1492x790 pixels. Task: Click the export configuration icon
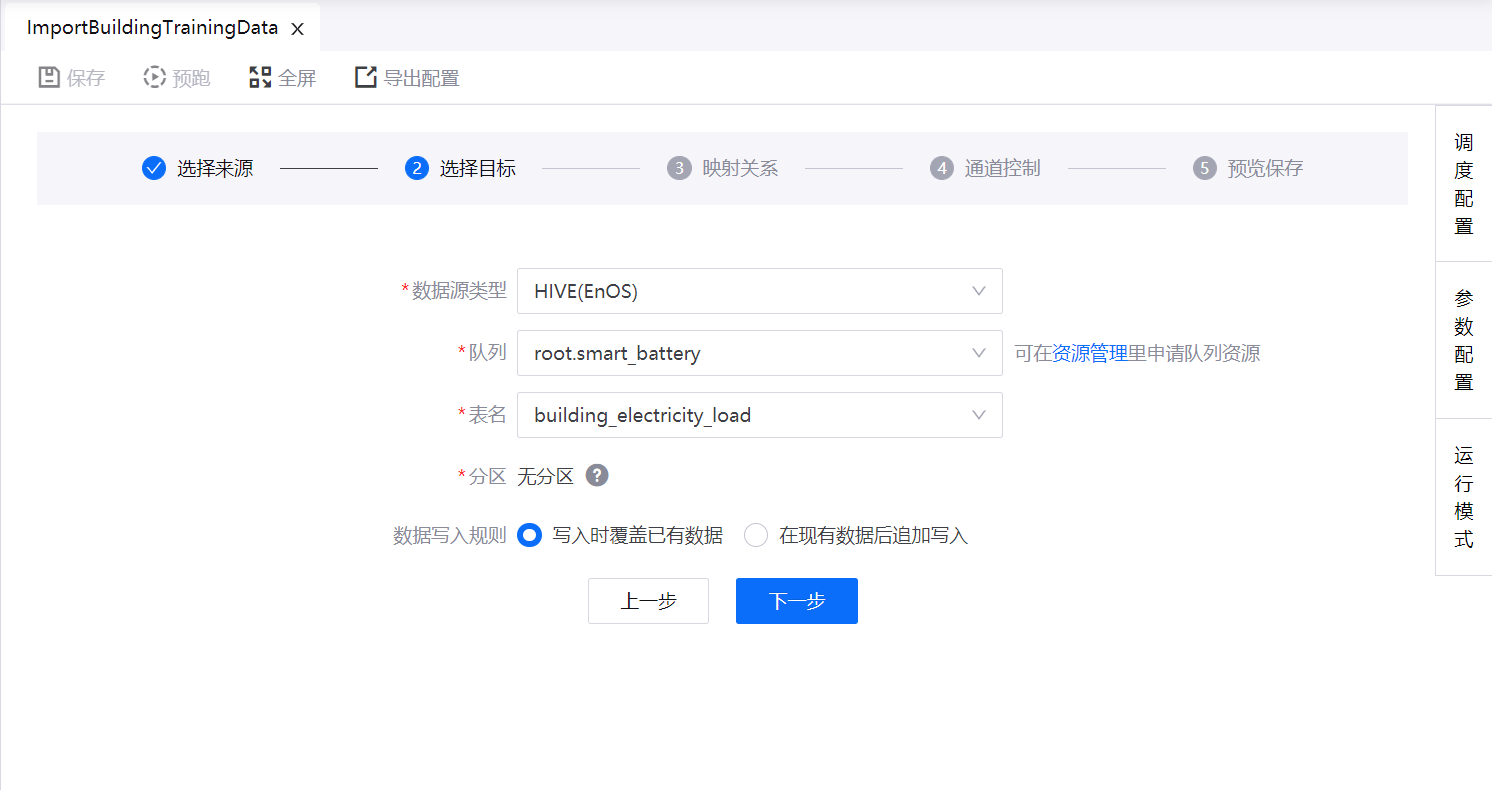366,78
